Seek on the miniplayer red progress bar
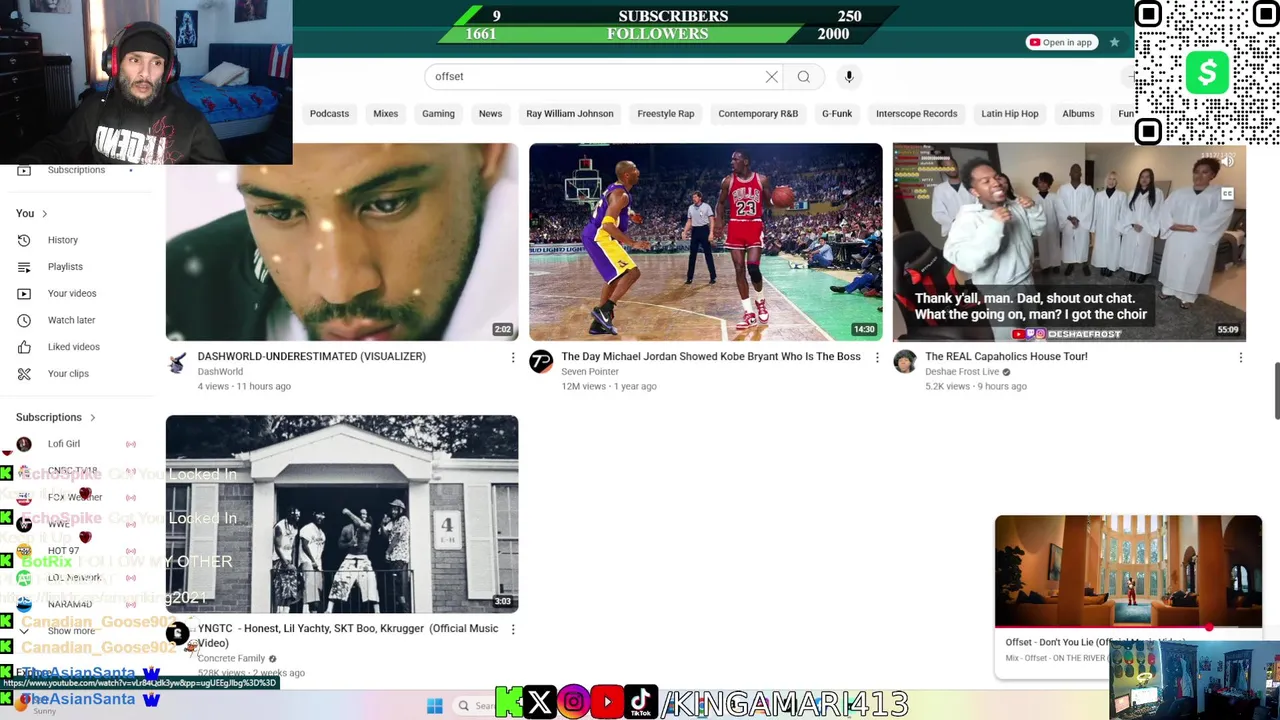 pos(1128,629)
